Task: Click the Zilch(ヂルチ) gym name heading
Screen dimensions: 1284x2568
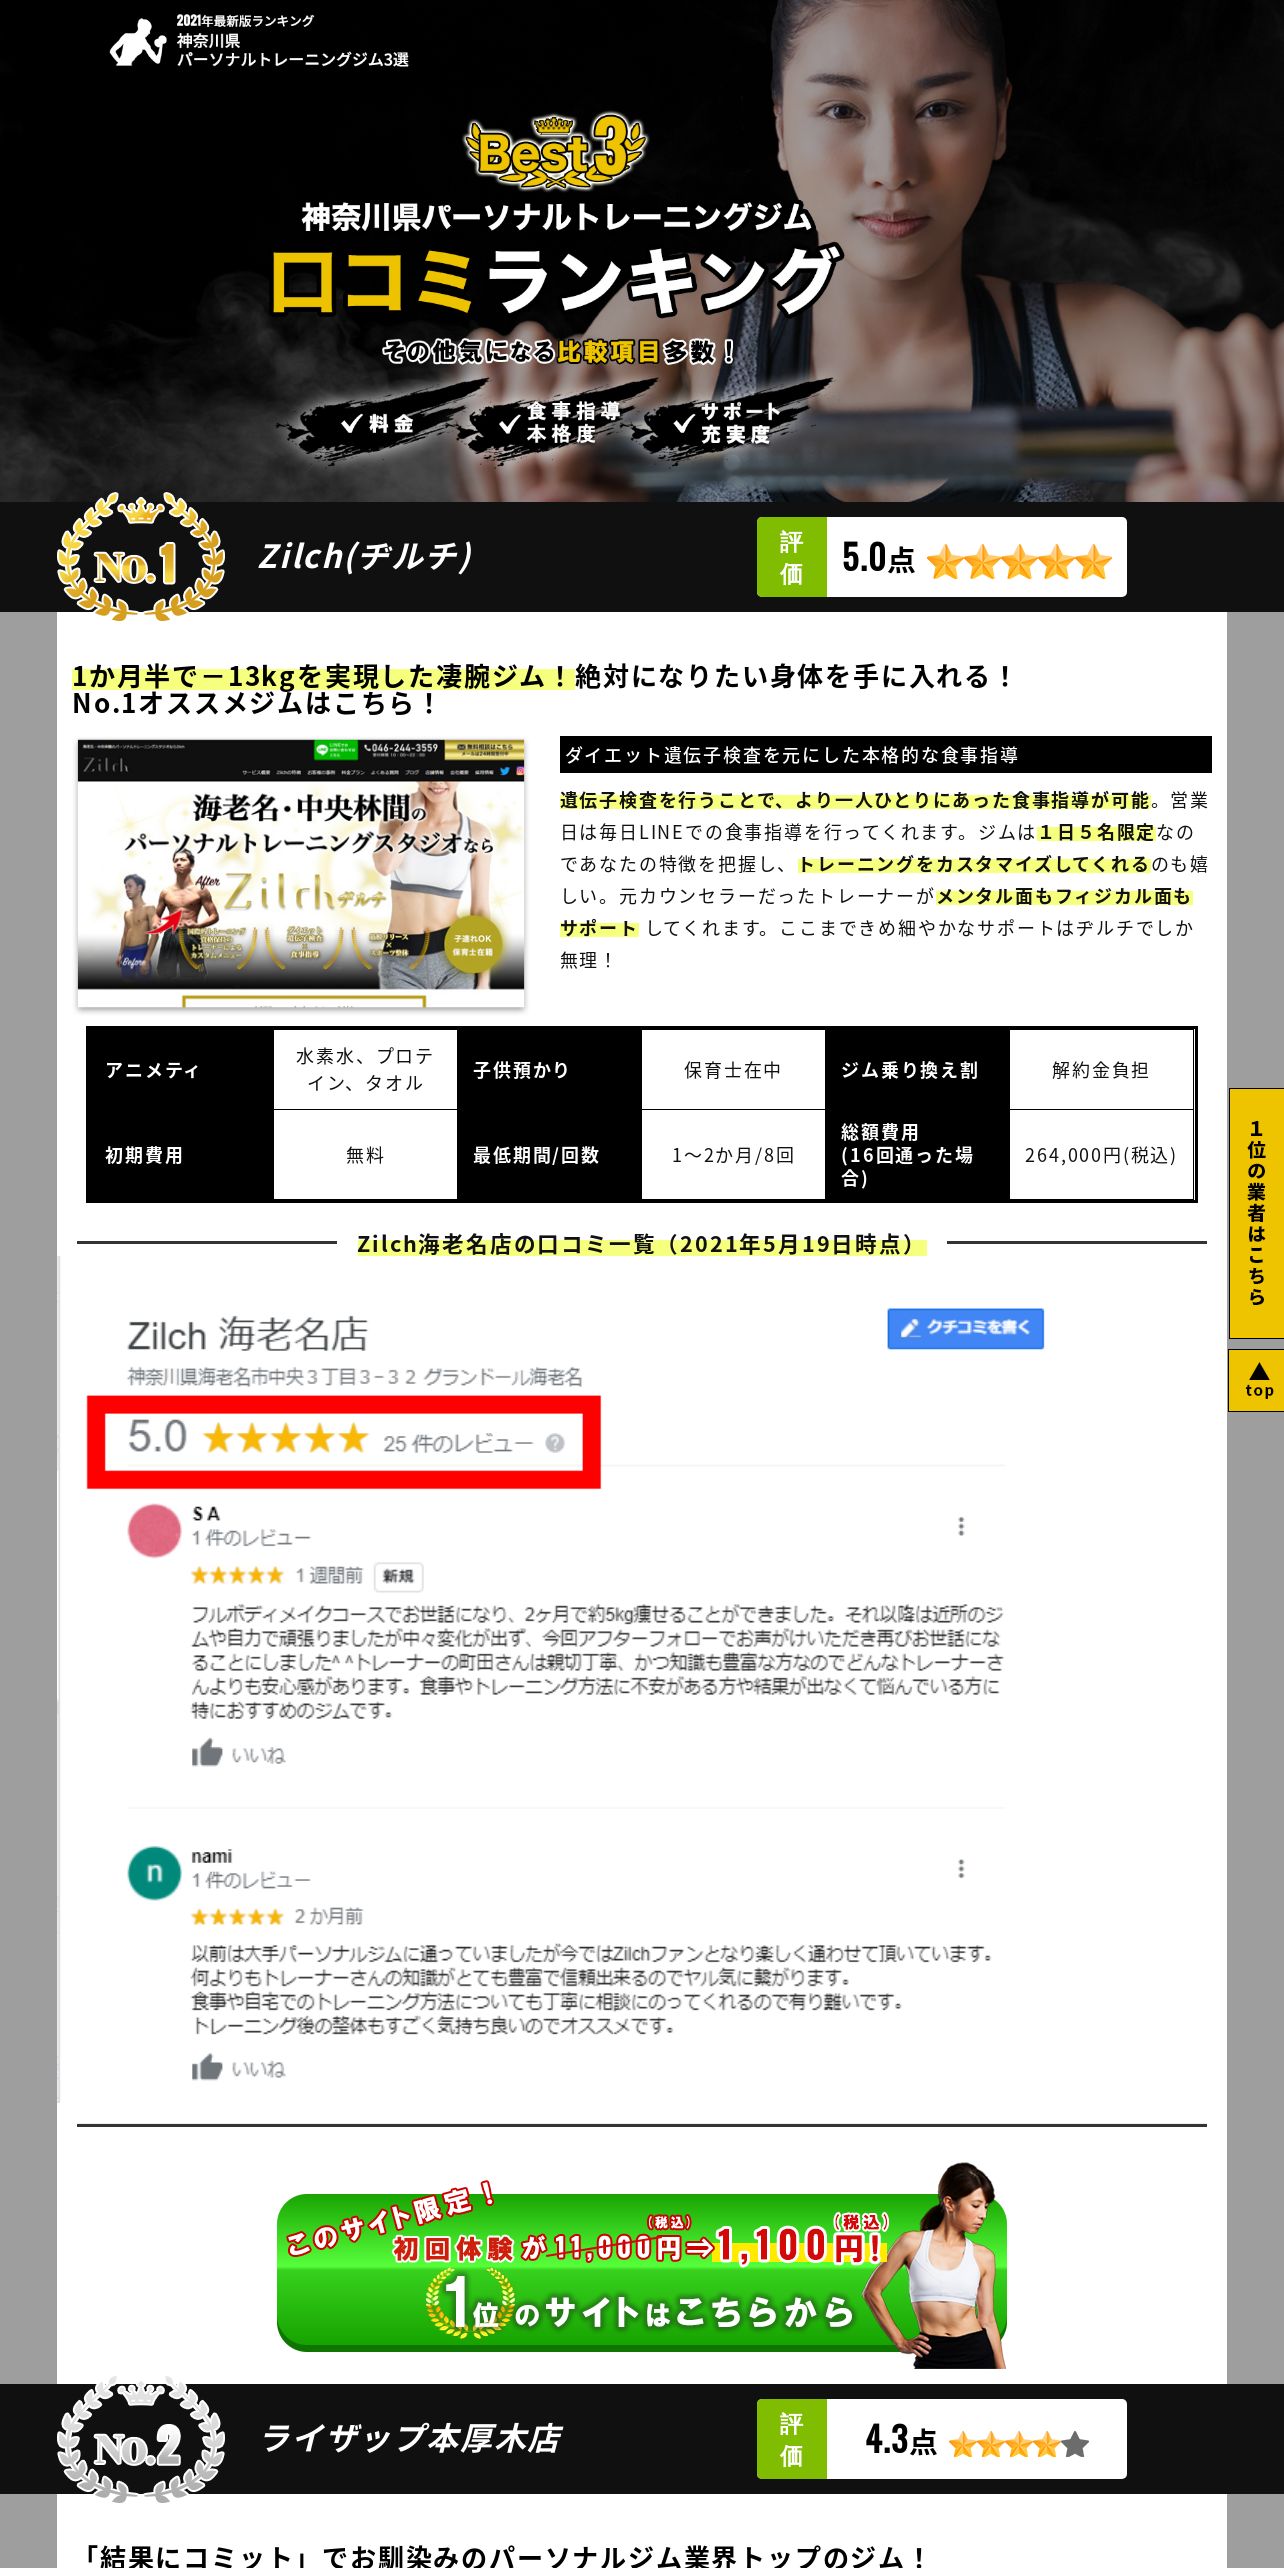Action: pyautogui.click(x=366, y=556)
